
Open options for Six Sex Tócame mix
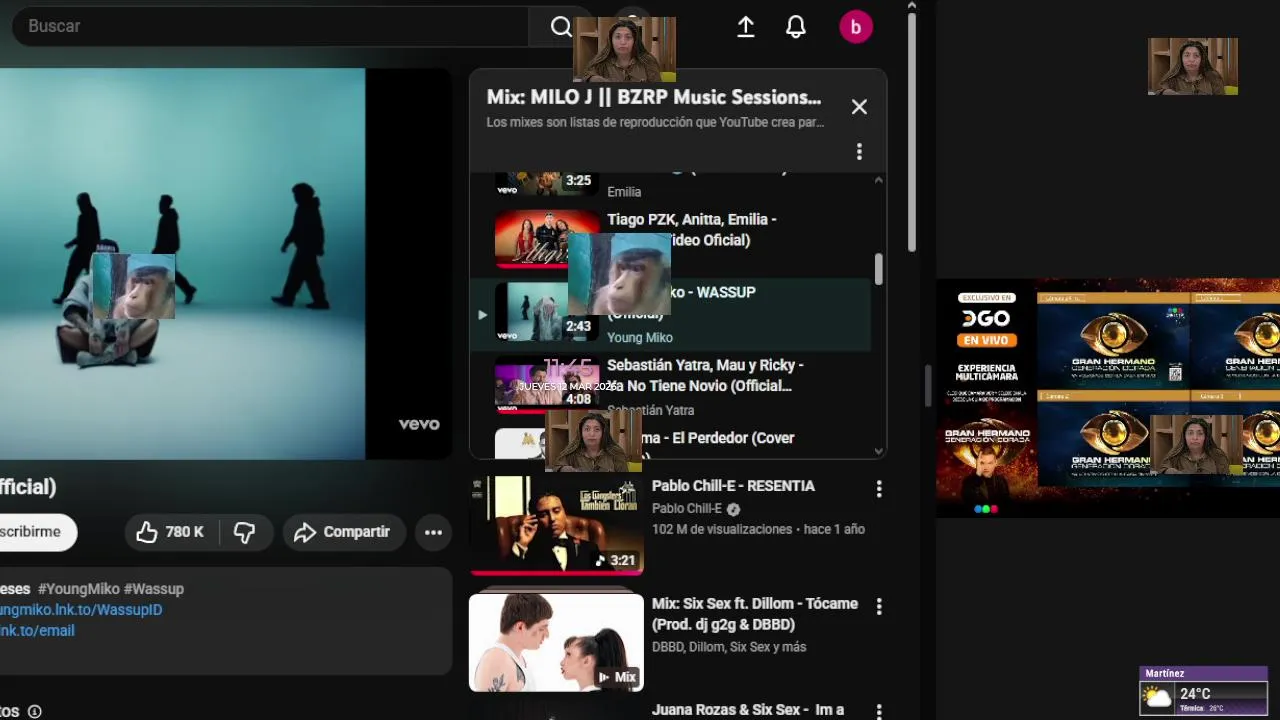(879, 607)
